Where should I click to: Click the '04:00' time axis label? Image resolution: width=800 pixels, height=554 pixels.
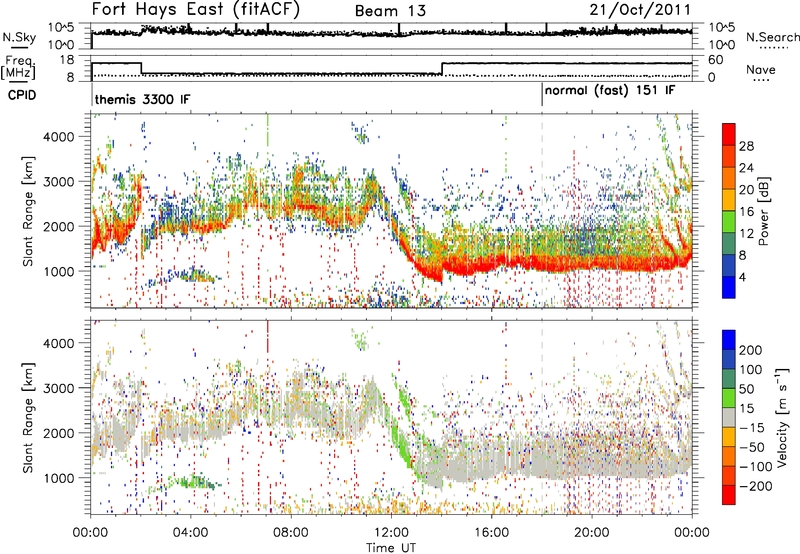click(190, 533)
